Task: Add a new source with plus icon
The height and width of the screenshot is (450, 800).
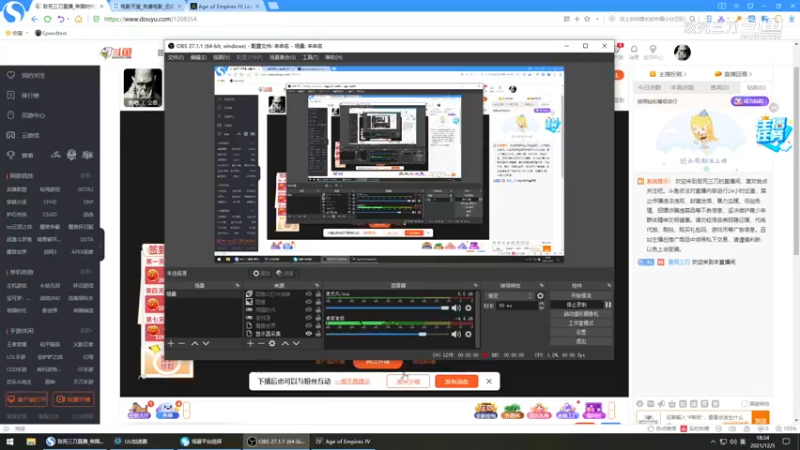Action: (250, 343)
